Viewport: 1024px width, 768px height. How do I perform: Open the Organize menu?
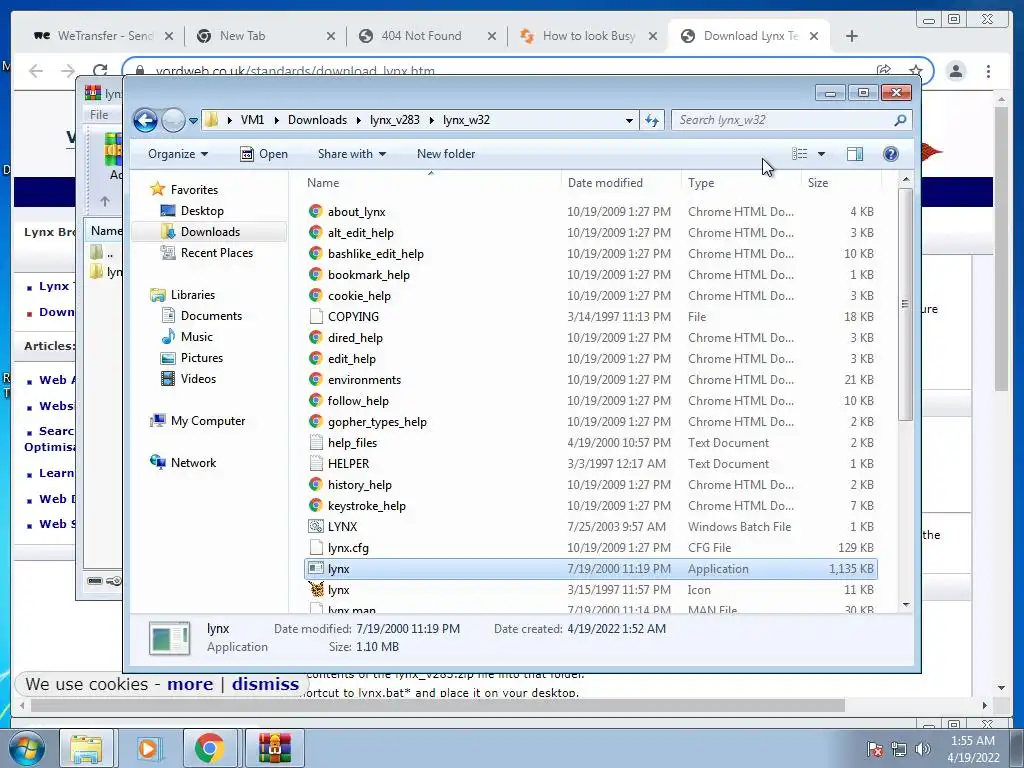178,154
